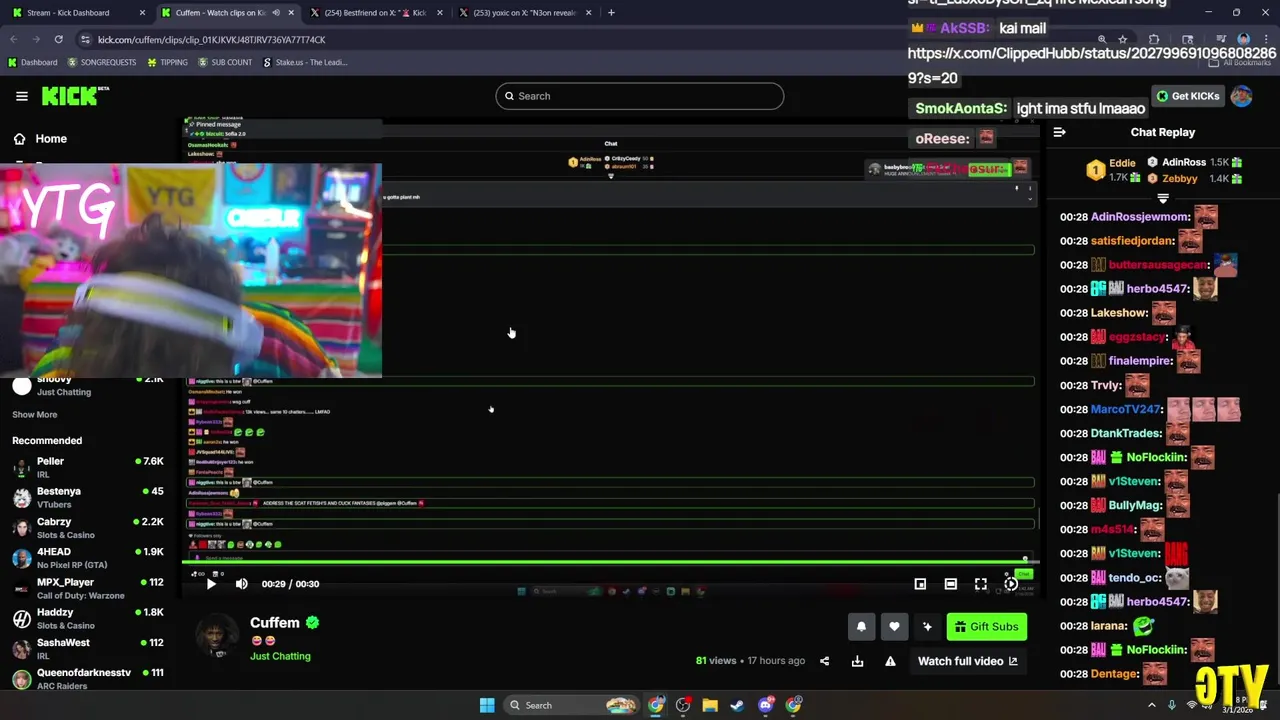Enable picture-in-picture mini player

click(x=920, y=584)
